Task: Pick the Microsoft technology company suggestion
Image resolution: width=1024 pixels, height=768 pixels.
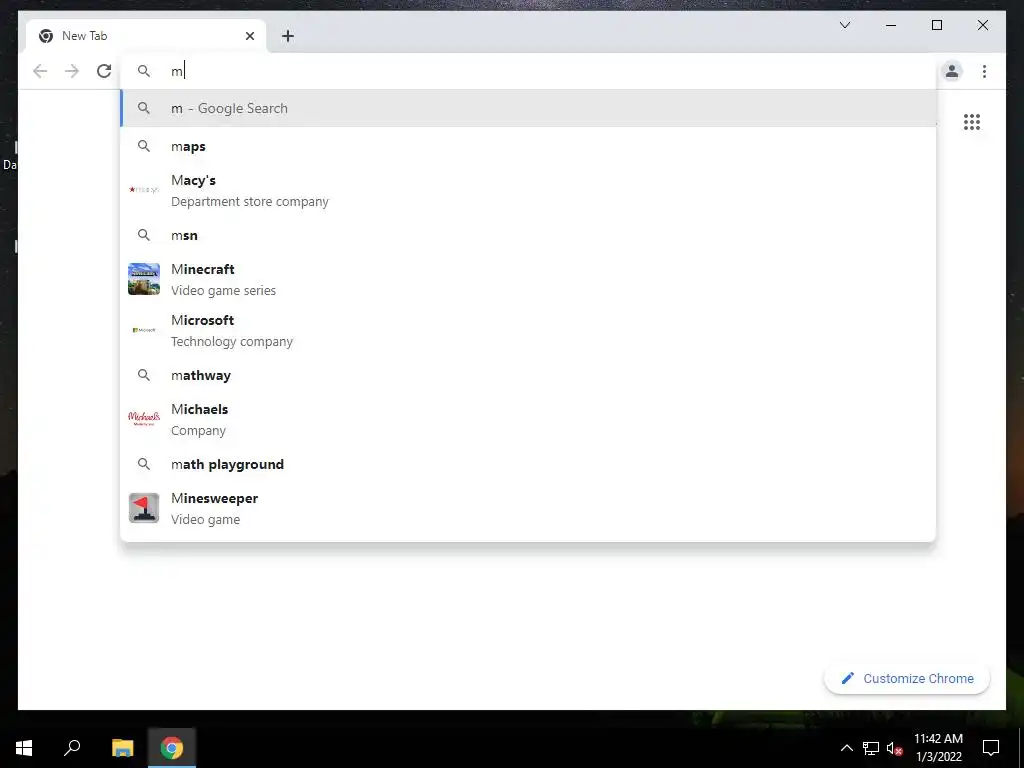Action: coord(528,330)
